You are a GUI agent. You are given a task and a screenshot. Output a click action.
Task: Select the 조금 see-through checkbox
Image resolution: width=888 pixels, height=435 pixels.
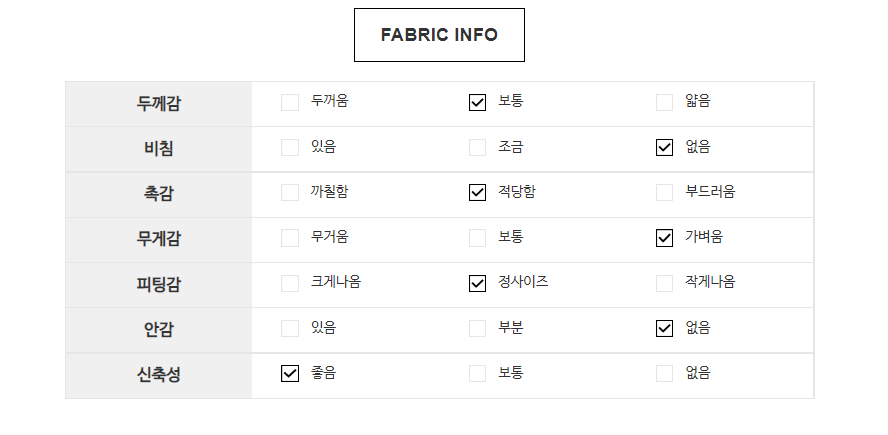(478, 148)
